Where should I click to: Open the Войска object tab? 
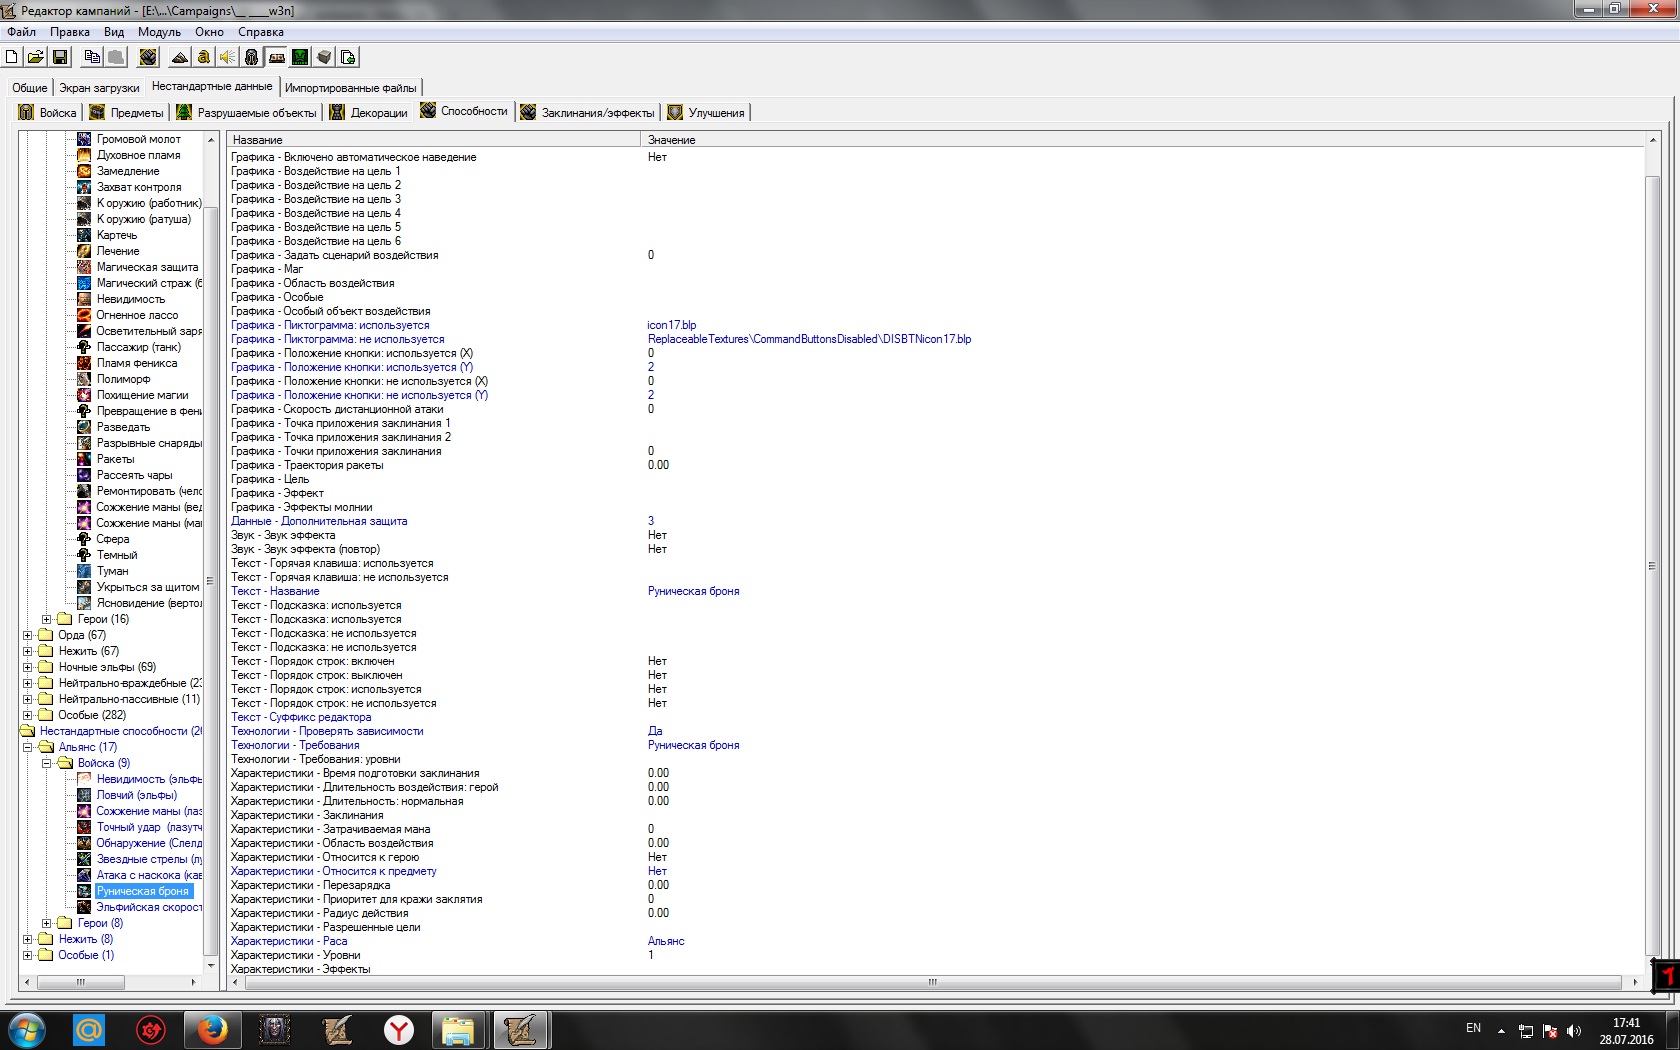point(48,113)
